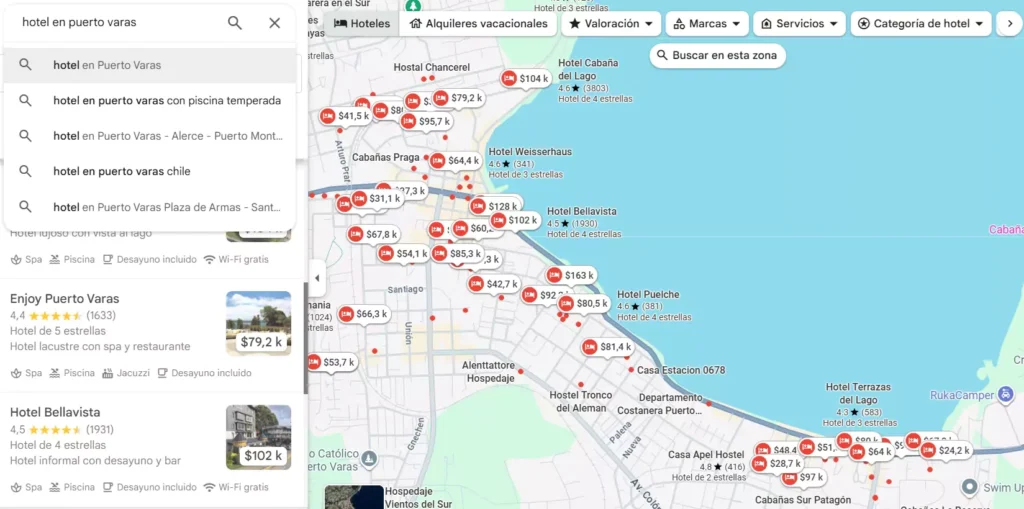Click the $64 k map marker

point(872,452)
